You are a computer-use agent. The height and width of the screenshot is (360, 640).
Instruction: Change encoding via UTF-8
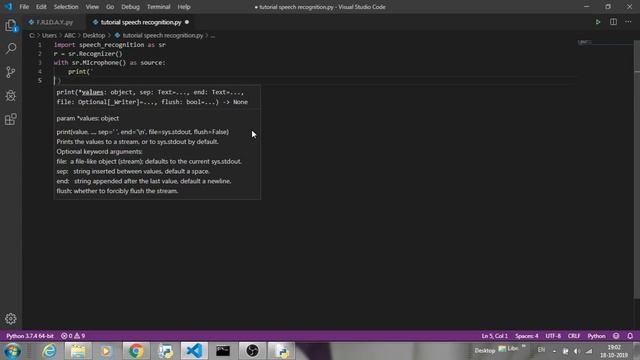[553, 336]
